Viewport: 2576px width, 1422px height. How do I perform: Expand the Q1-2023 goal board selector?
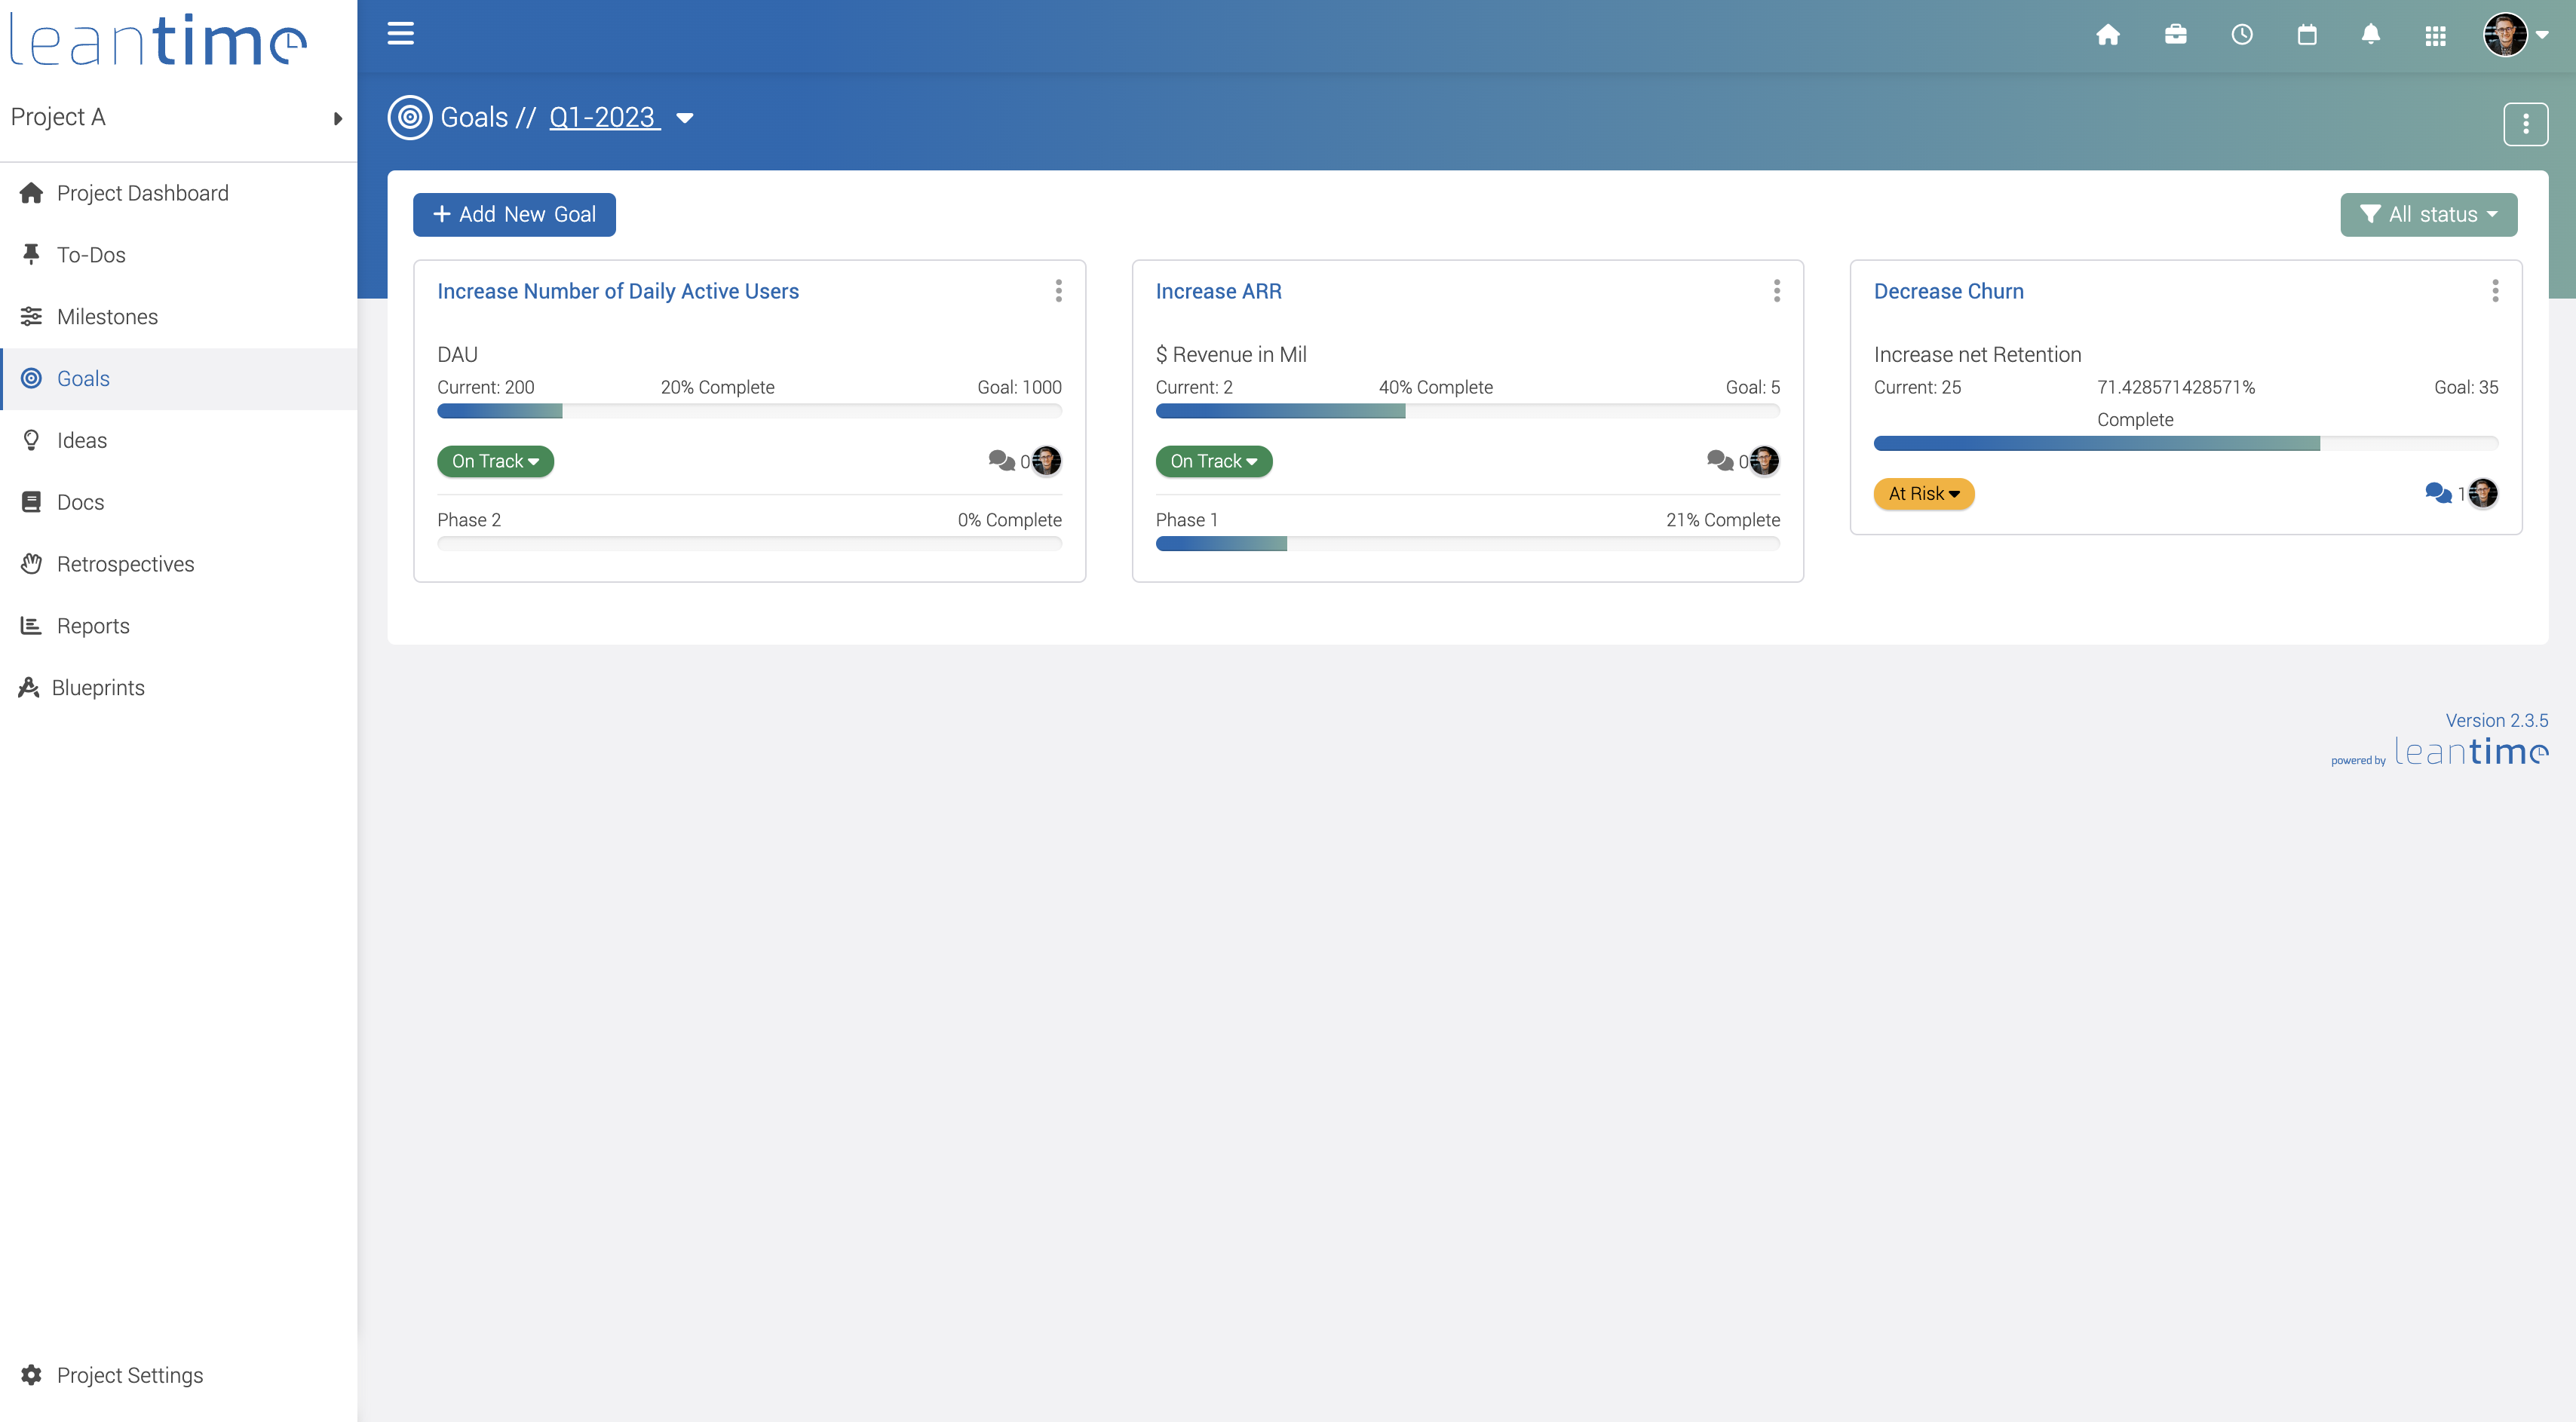tap(685, 118)
